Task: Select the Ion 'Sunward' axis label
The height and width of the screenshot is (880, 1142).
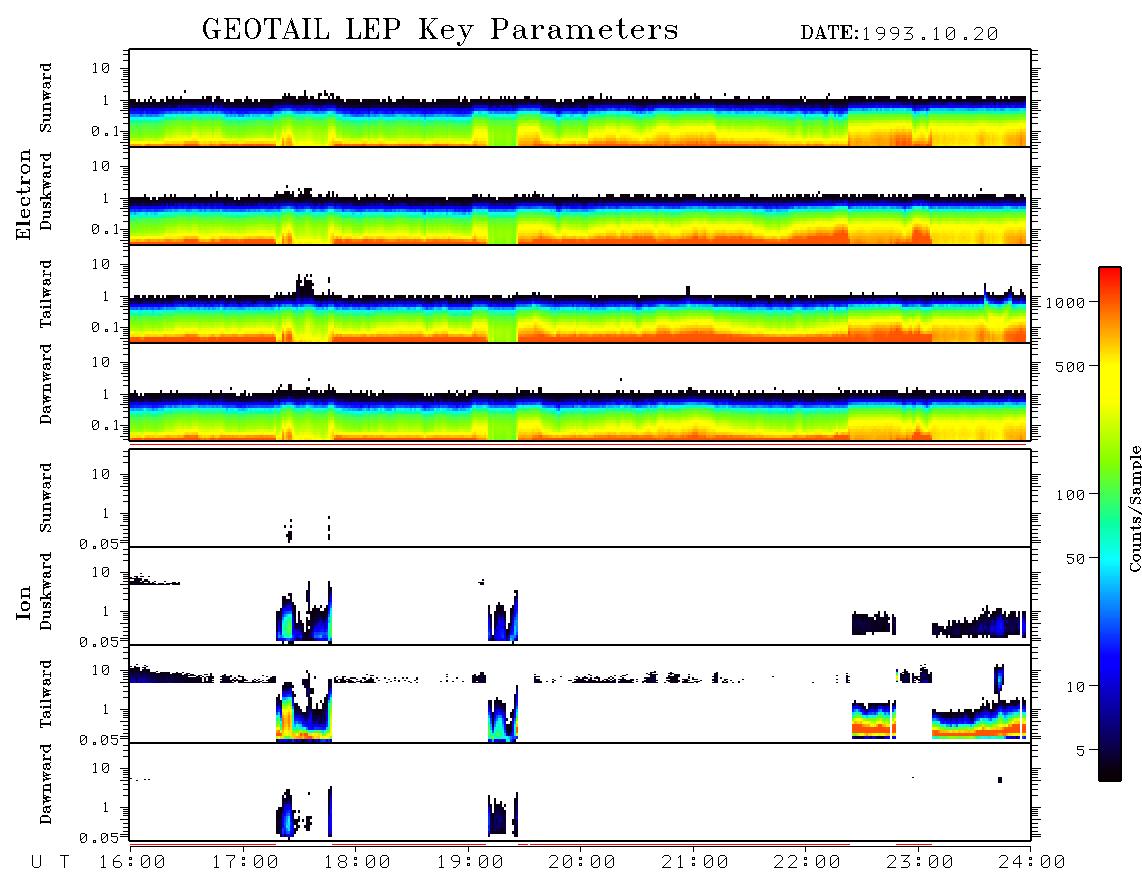Action: pyautogui.click(x=46, y=498)
